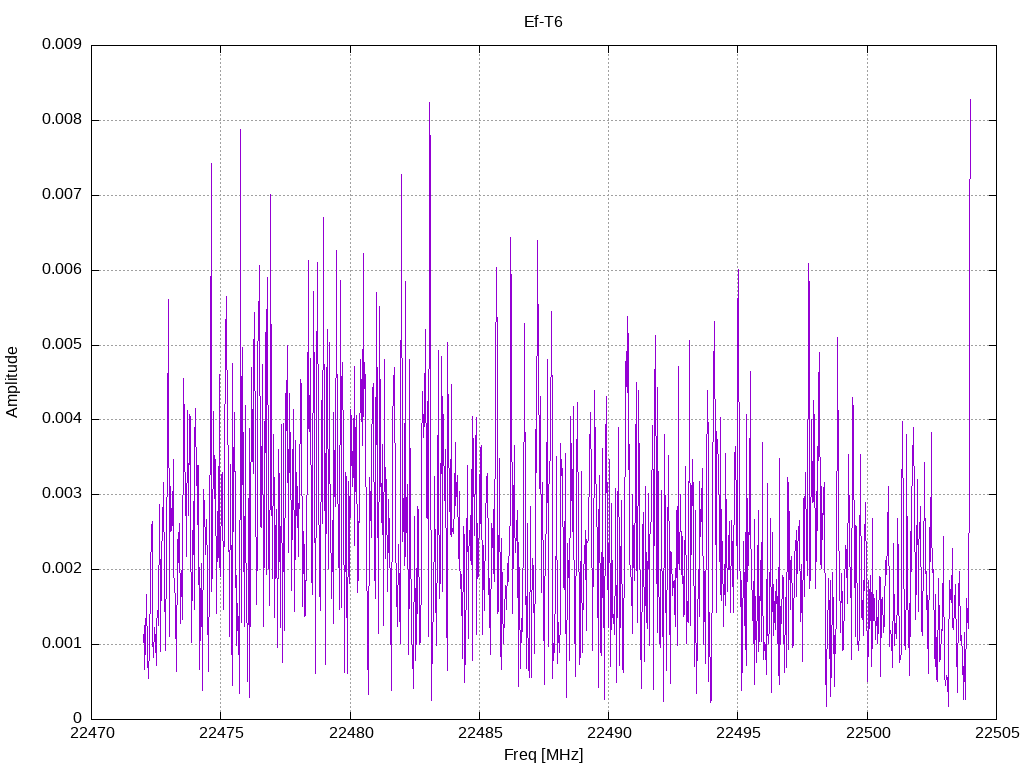Click the 0.007 y-axis tick label
Image resolution: width=1024 pixels, height=768 pixels.
tap(62, 195)
